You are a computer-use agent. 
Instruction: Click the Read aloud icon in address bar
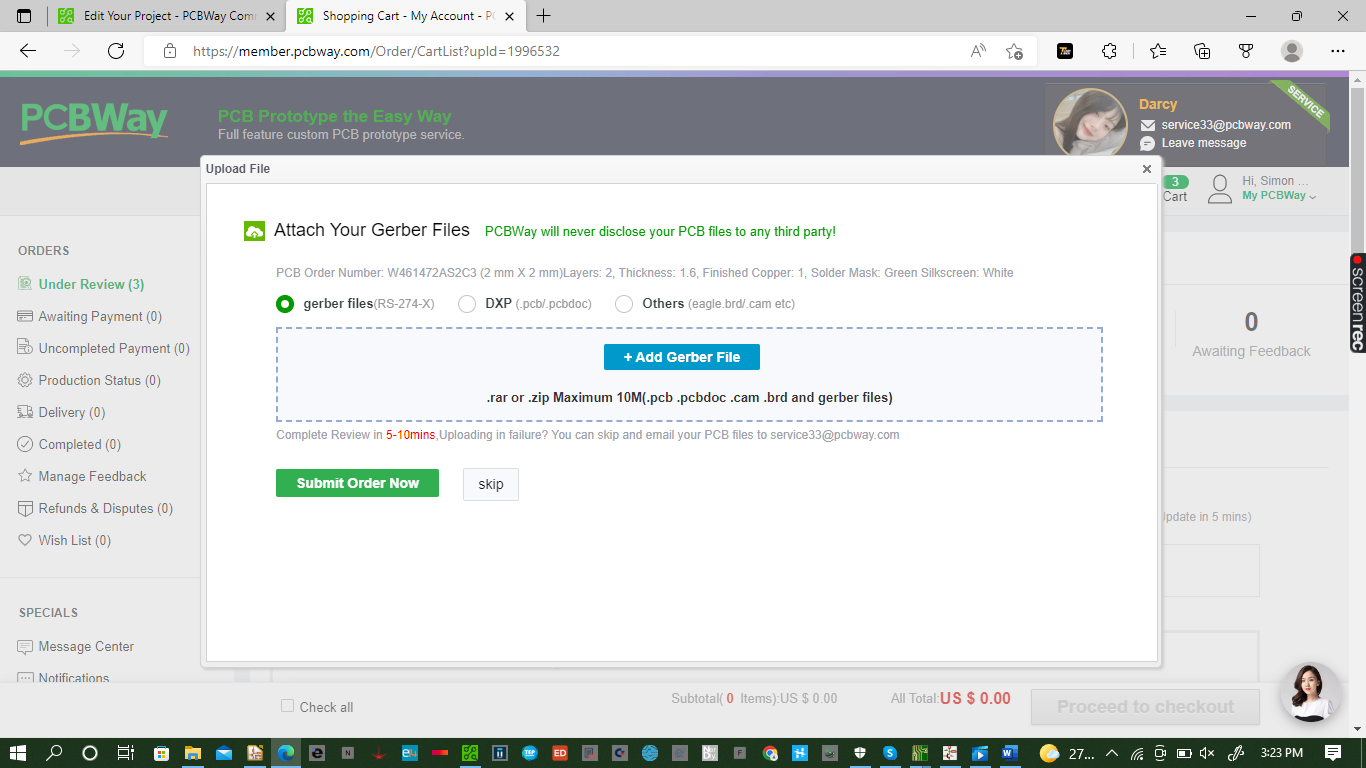click(978, 51)
